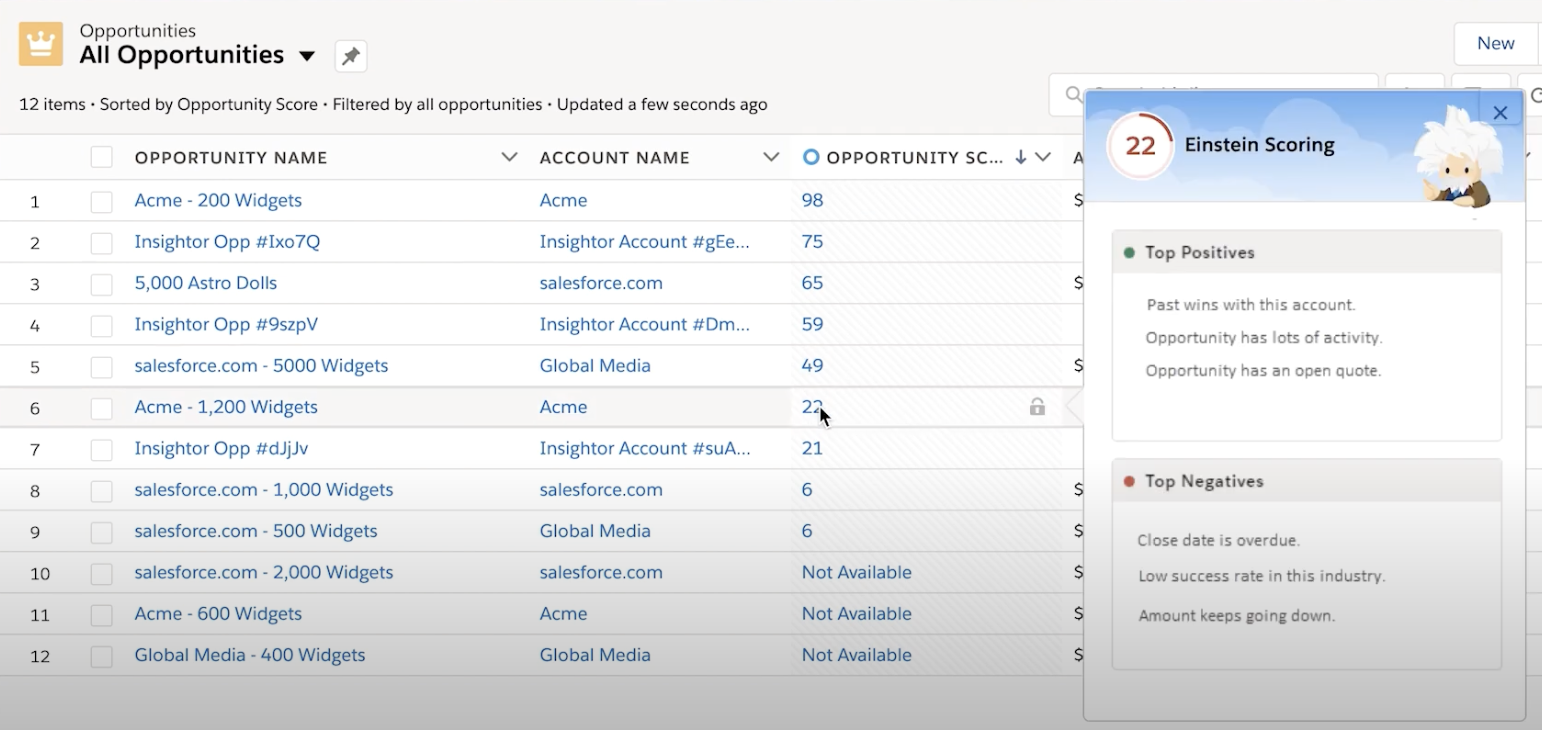Click 'Close date is overdue.' text
The image size is (1542, 730).
pos(1218,540)
